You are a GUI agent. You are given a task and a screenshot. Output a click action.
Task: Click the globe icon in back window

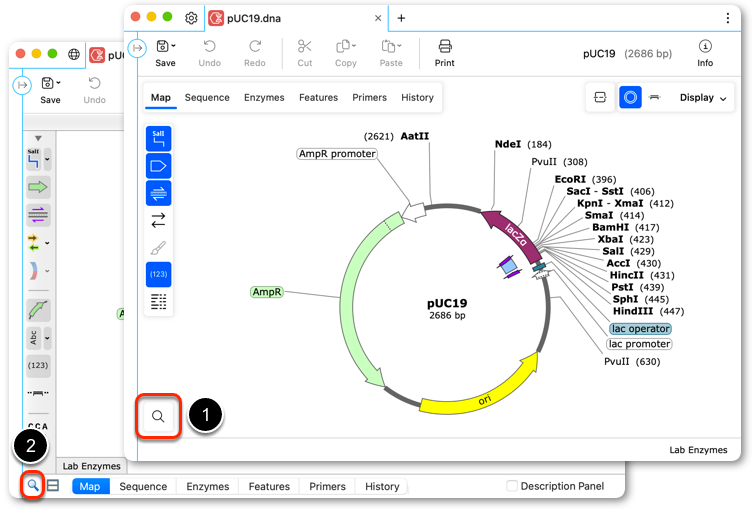(74, 54)
